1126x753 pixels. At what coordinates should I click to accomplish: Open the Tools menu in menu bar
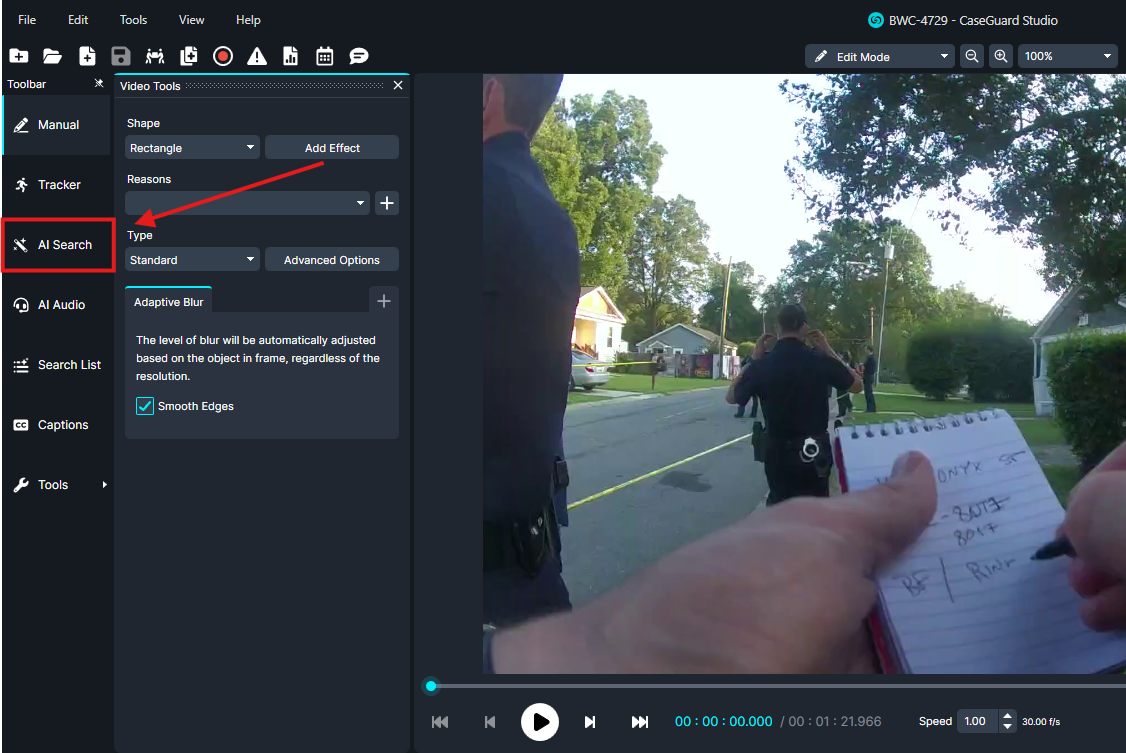[x=133, y=20]
